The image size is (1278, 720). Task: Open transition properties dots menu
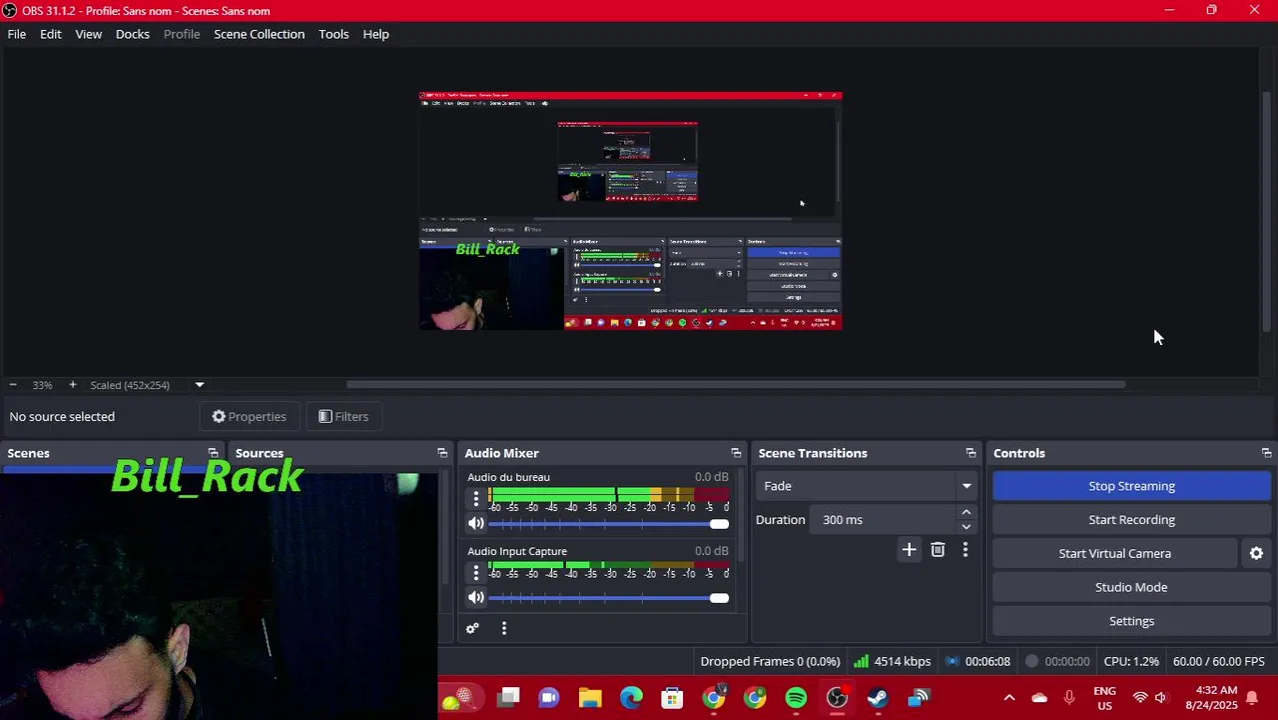(965, 550)
